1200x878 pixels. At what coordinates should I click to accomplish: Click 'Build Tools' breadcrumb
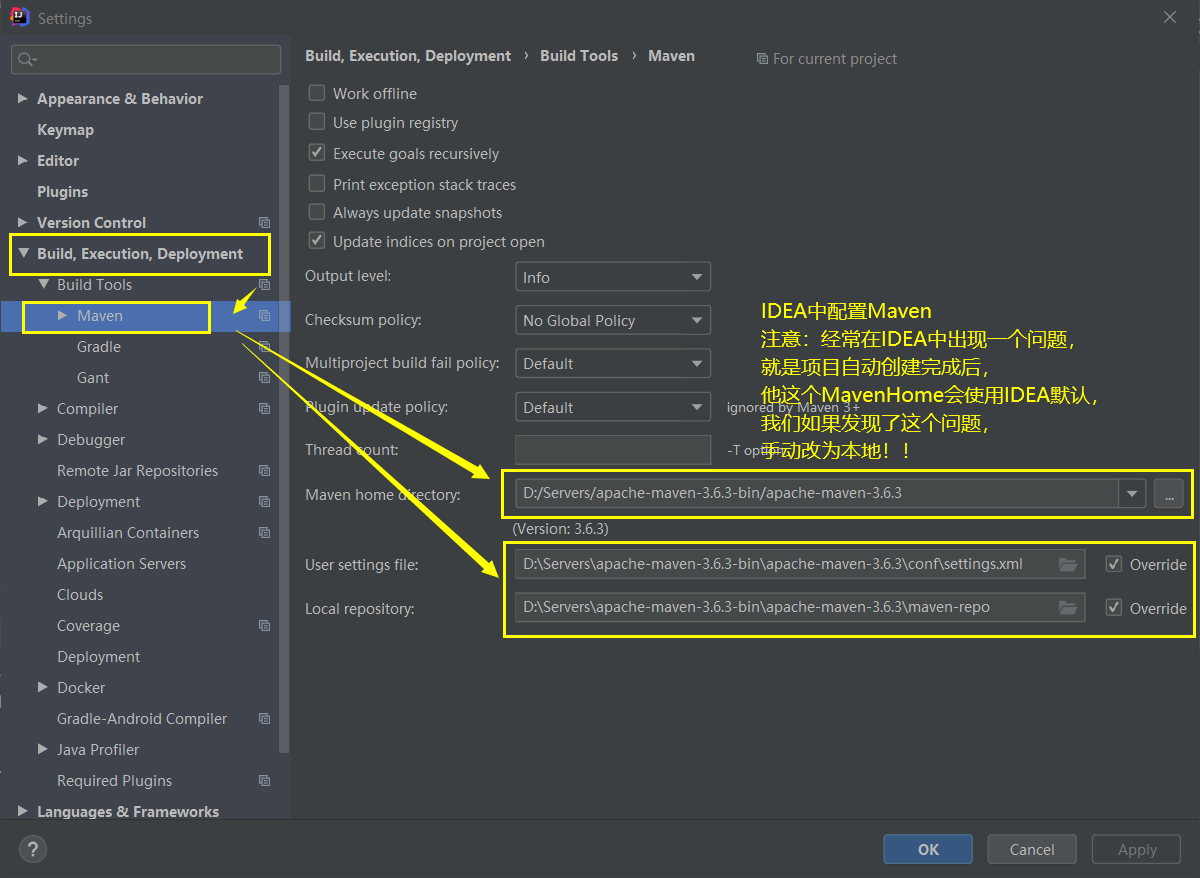(x=579, y=56)
